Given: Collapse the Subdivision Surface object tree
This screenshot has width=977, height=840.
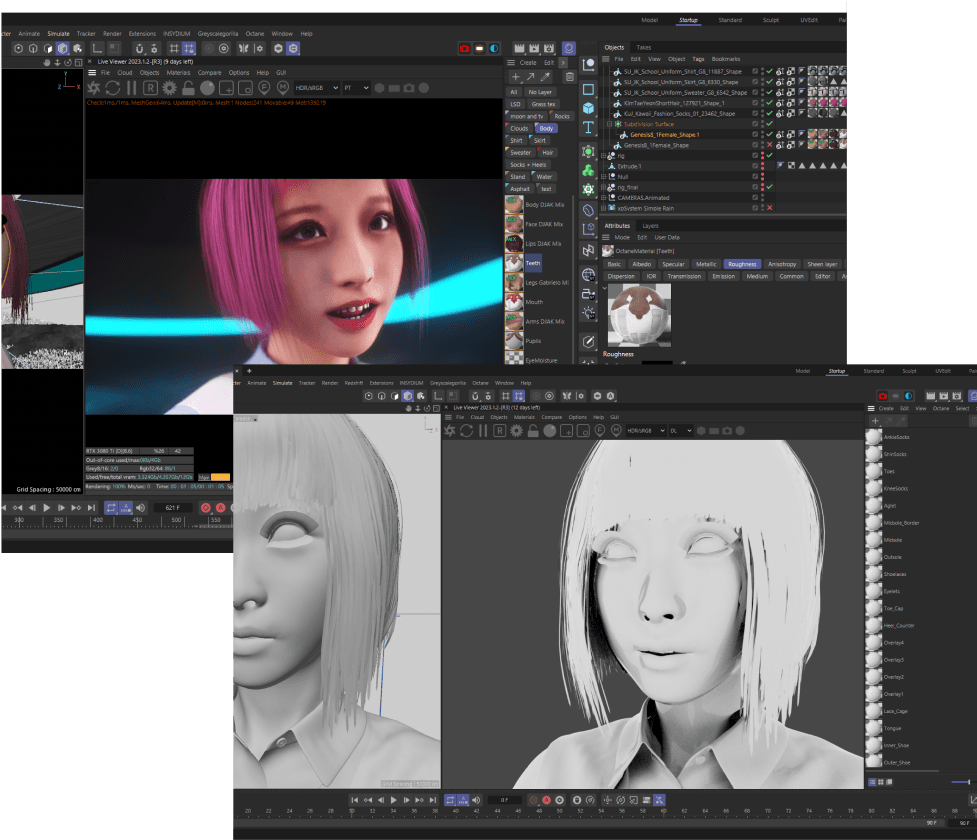Looking at the screenshot, I should [610, 124].
